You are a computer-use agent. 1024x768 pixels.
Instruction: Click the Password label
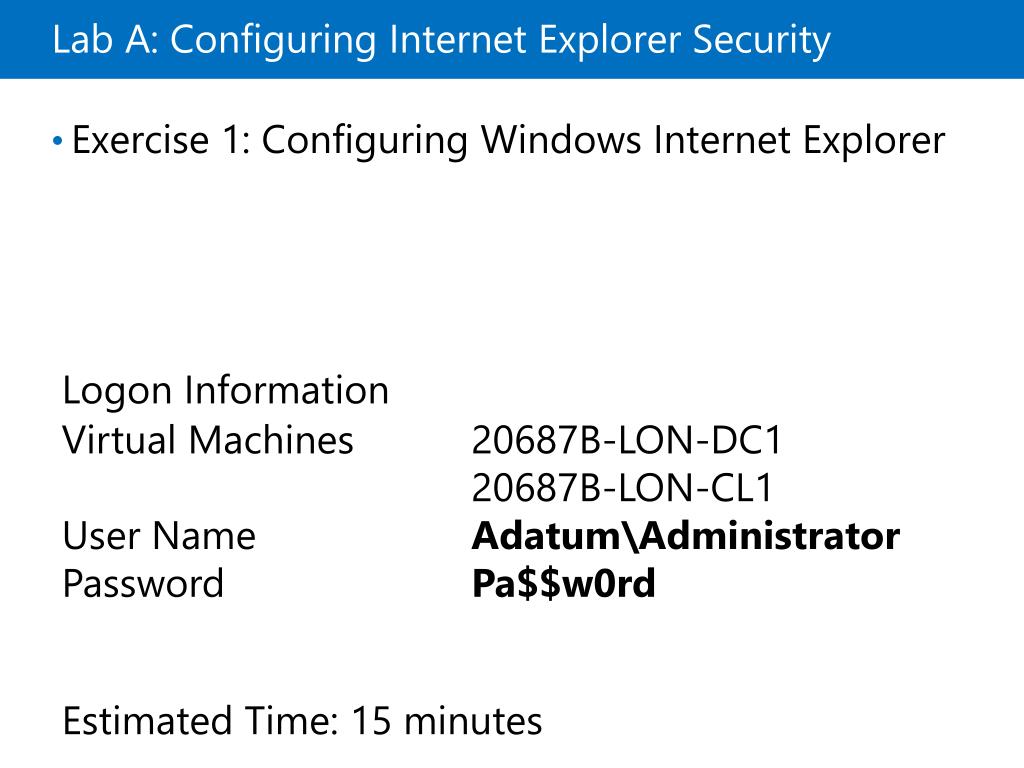click(143, 584)
